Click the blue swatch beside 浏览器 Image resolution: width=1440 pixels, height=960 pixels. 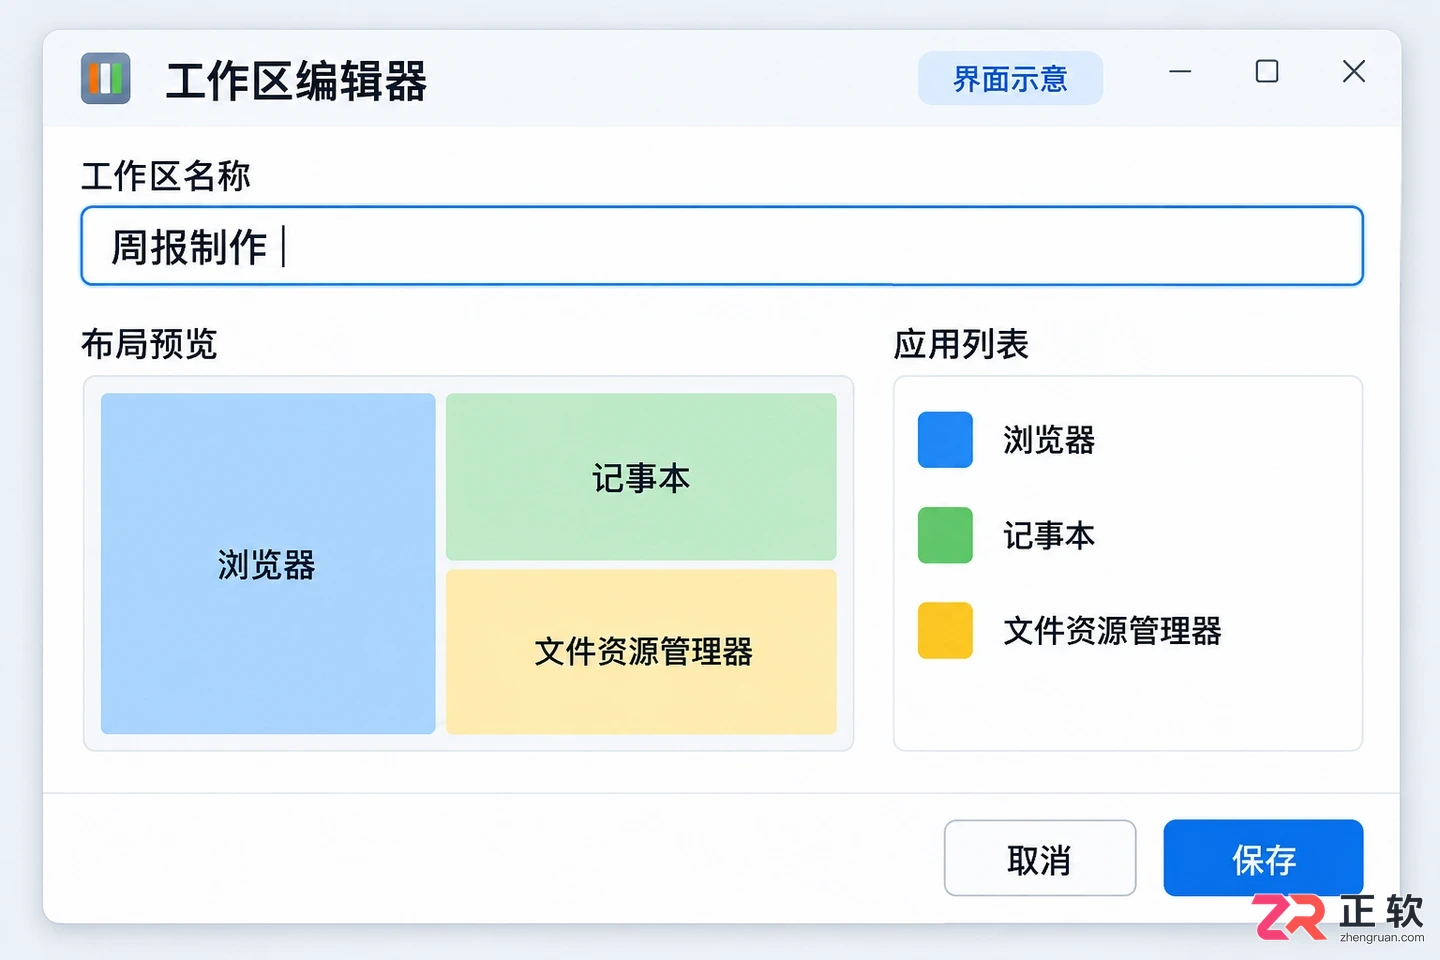point(945,440)
